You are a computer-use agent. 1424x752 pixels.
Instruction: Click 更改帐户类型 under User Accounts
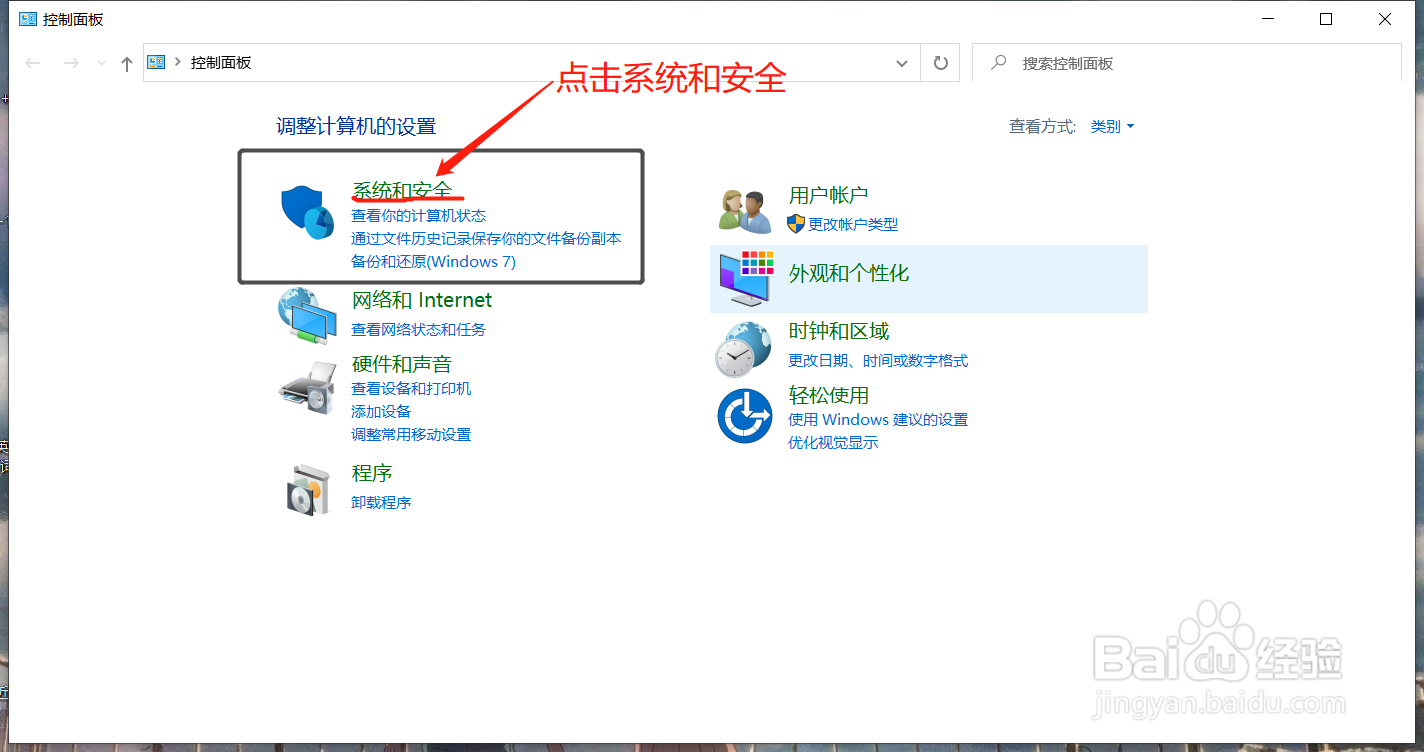coord(852,224)
